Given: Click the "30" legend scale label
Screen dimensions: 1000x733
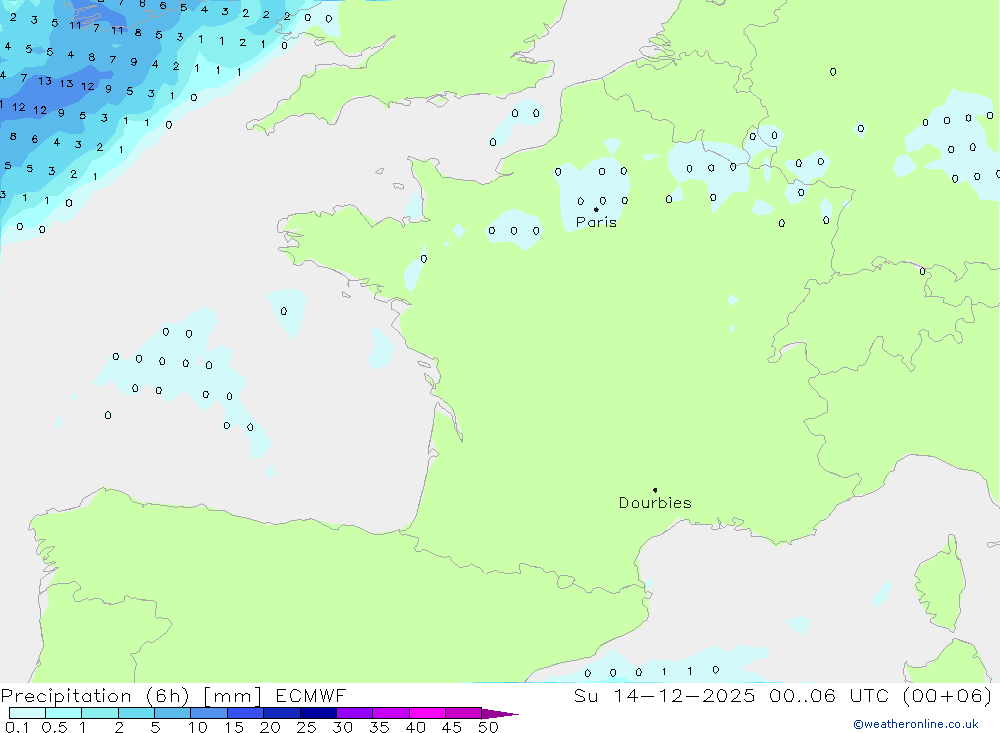Looking at the screenshot, I should coord(342,727).
